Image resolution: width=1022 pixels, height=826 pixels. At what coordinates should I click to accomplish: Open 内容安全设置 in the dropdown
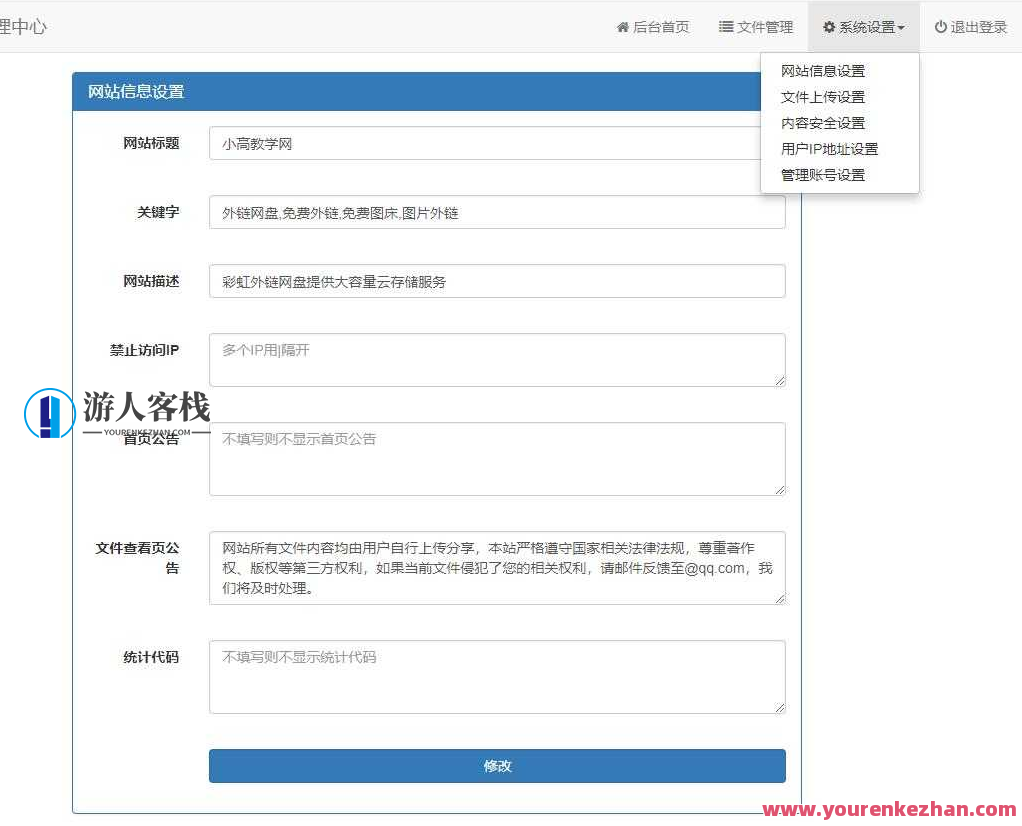click(822, 123)
